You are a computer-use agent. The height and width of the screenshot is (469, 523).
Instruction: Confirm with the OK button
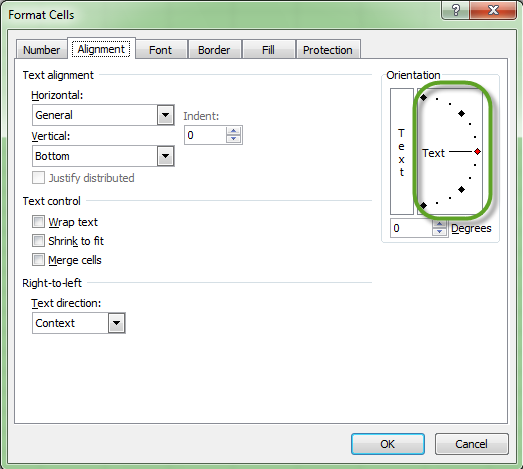[x=388, y=444]
